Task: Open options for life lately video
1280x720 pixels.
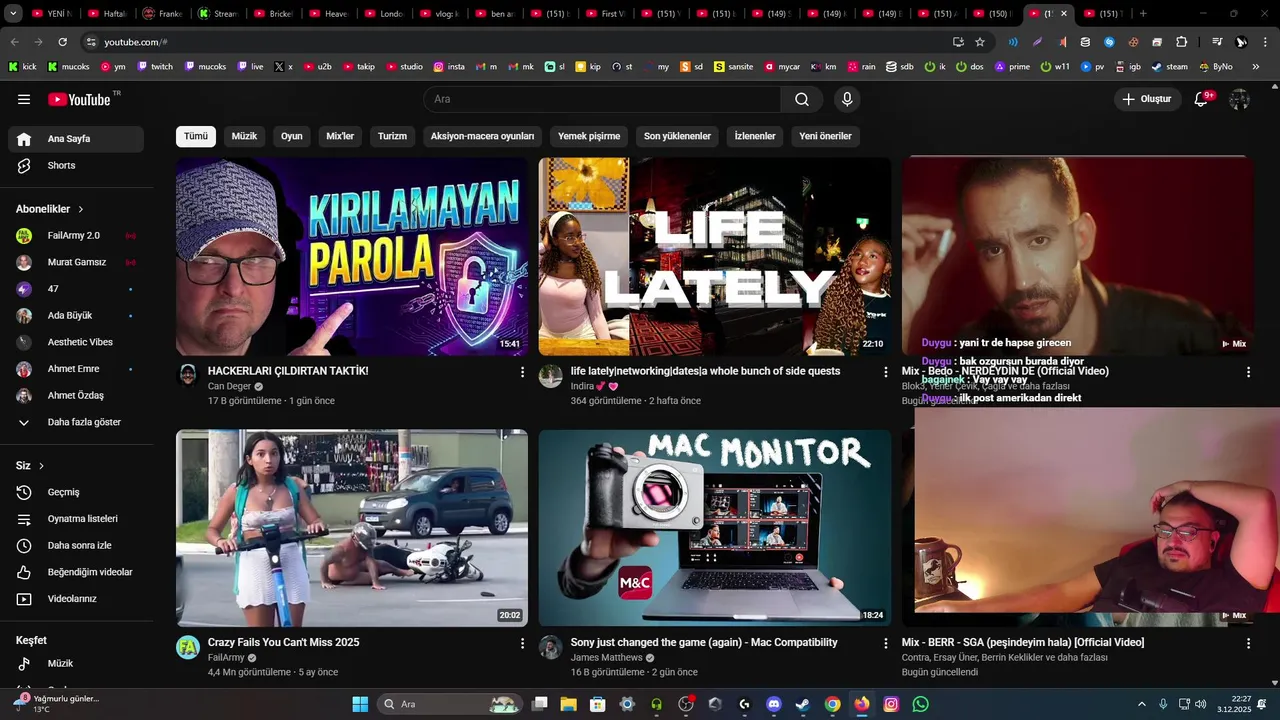Action: (885, 372)
